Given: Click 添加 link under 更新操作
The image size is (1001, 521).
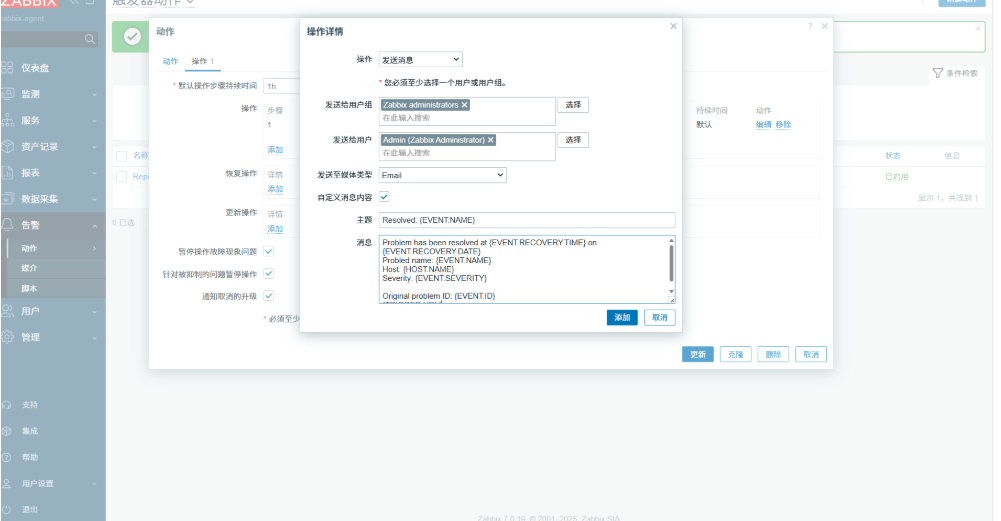Looking at the screenshot, I should (275, 229).
